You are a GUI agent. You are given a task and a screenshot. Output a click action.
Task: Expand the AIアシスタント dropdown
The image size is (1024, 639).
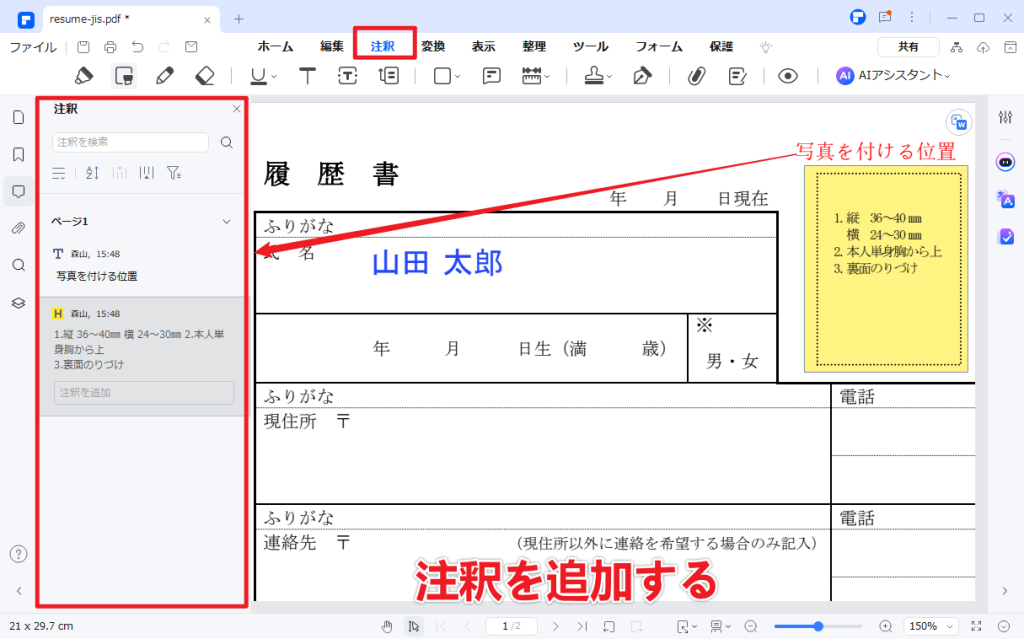pyautogui.click(x=893, y=75)
